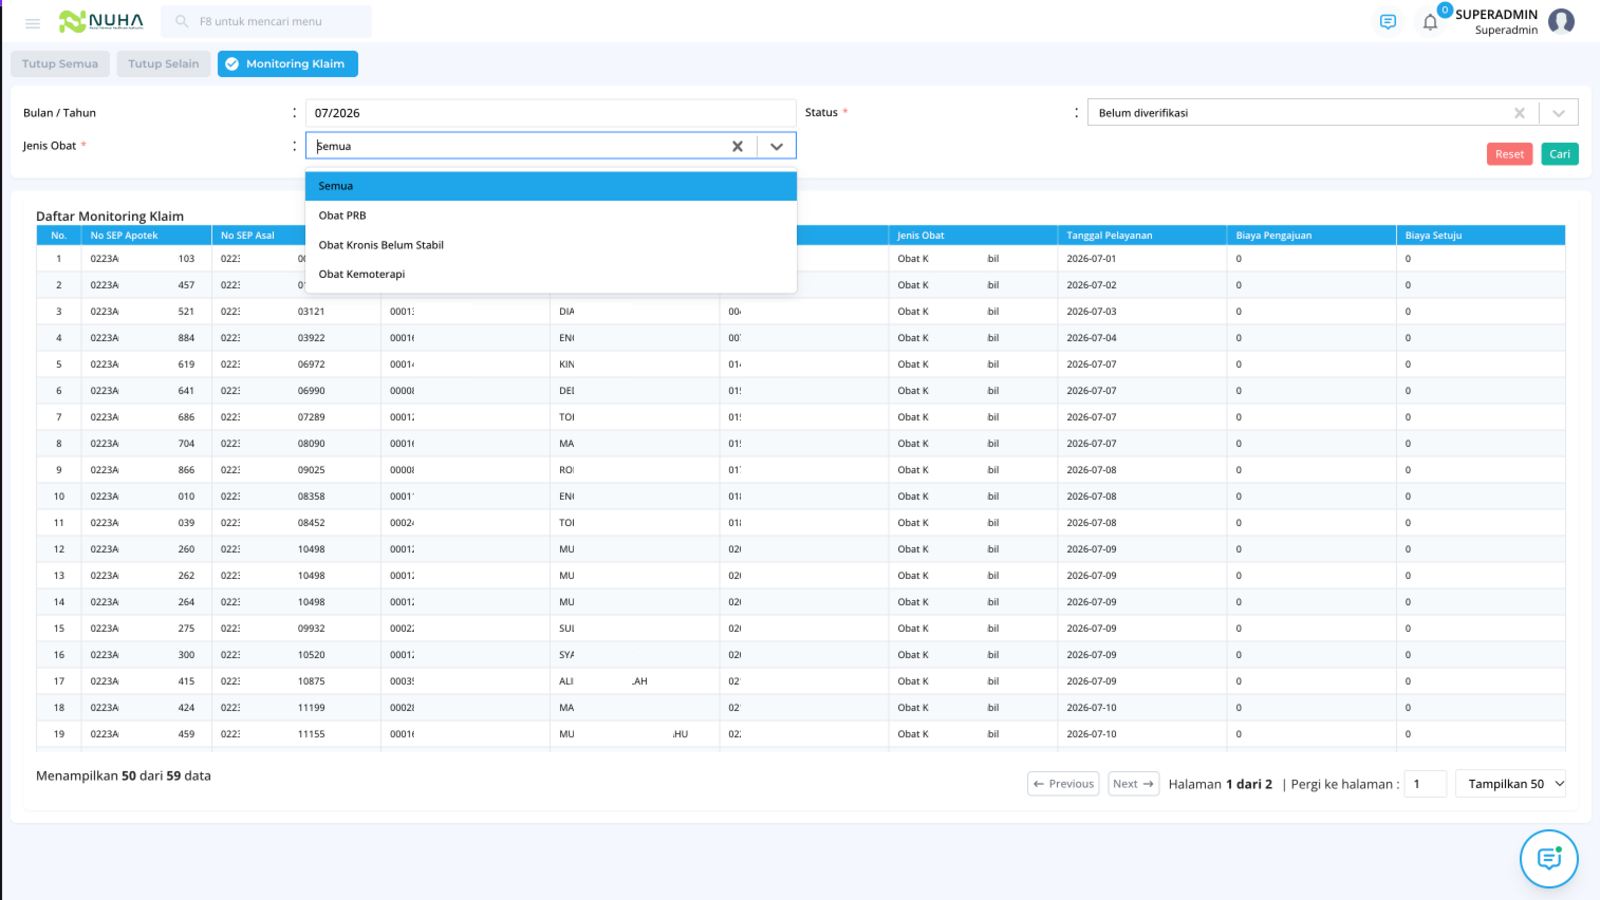
Task: Open the hamburger sidebar menu
Action: click(33, 22)
